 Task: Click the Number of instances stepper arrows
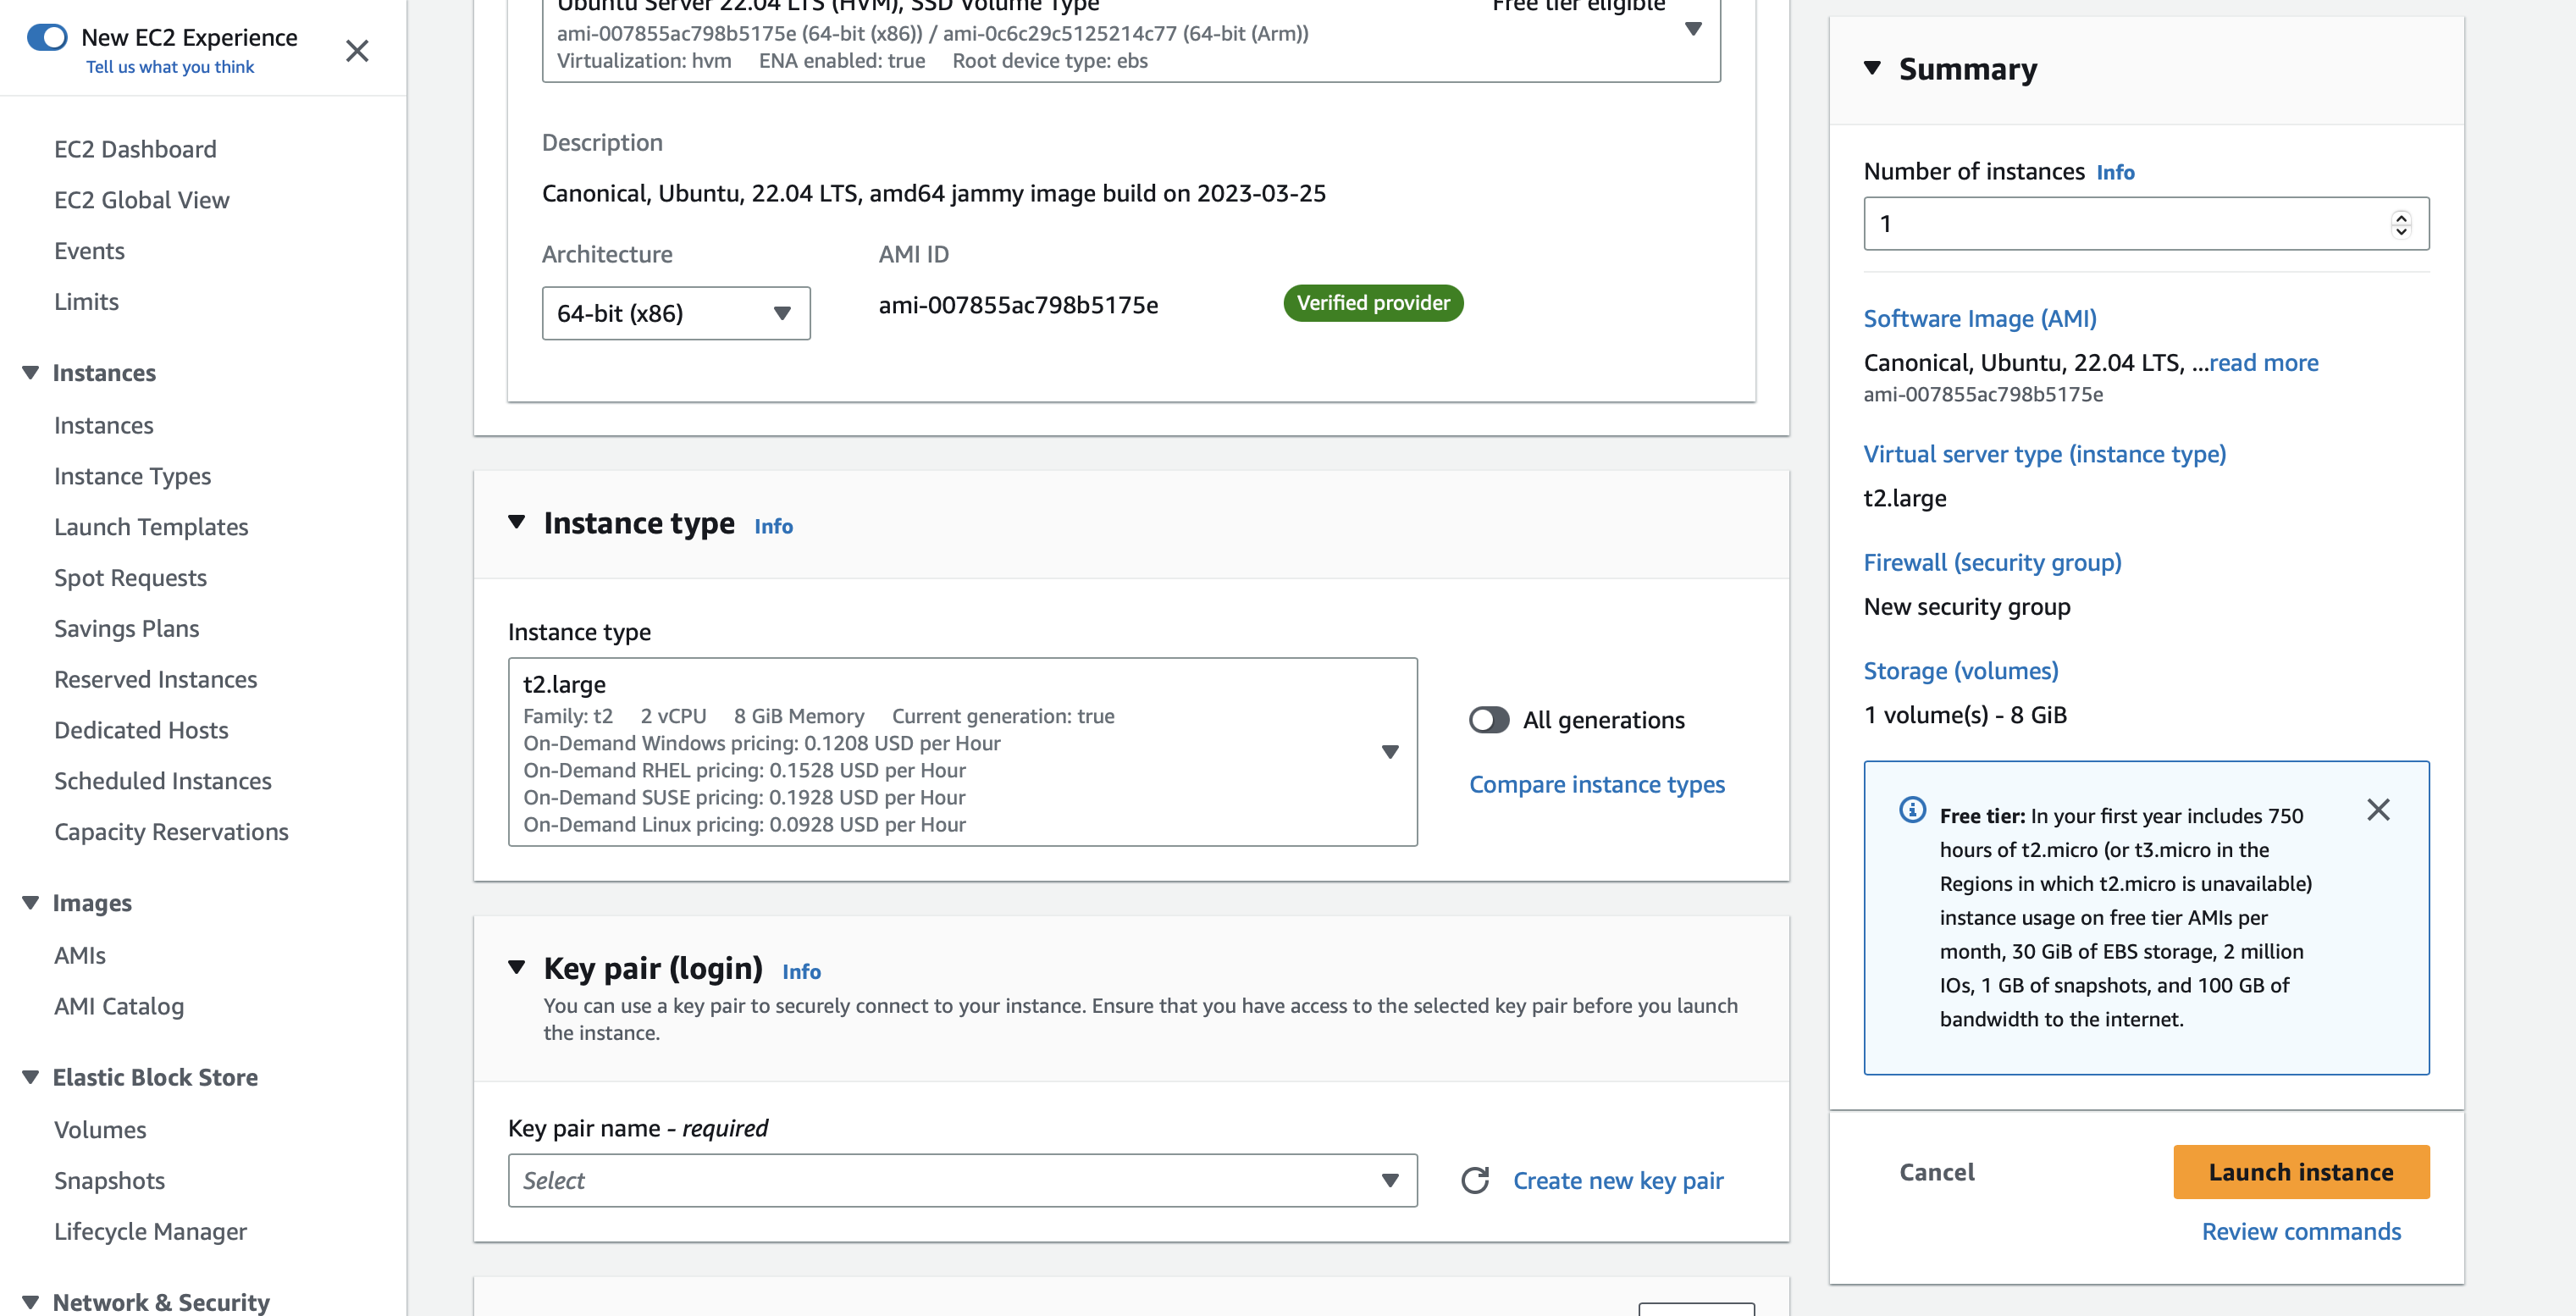pyautogui.click(x=2401, y=224)
